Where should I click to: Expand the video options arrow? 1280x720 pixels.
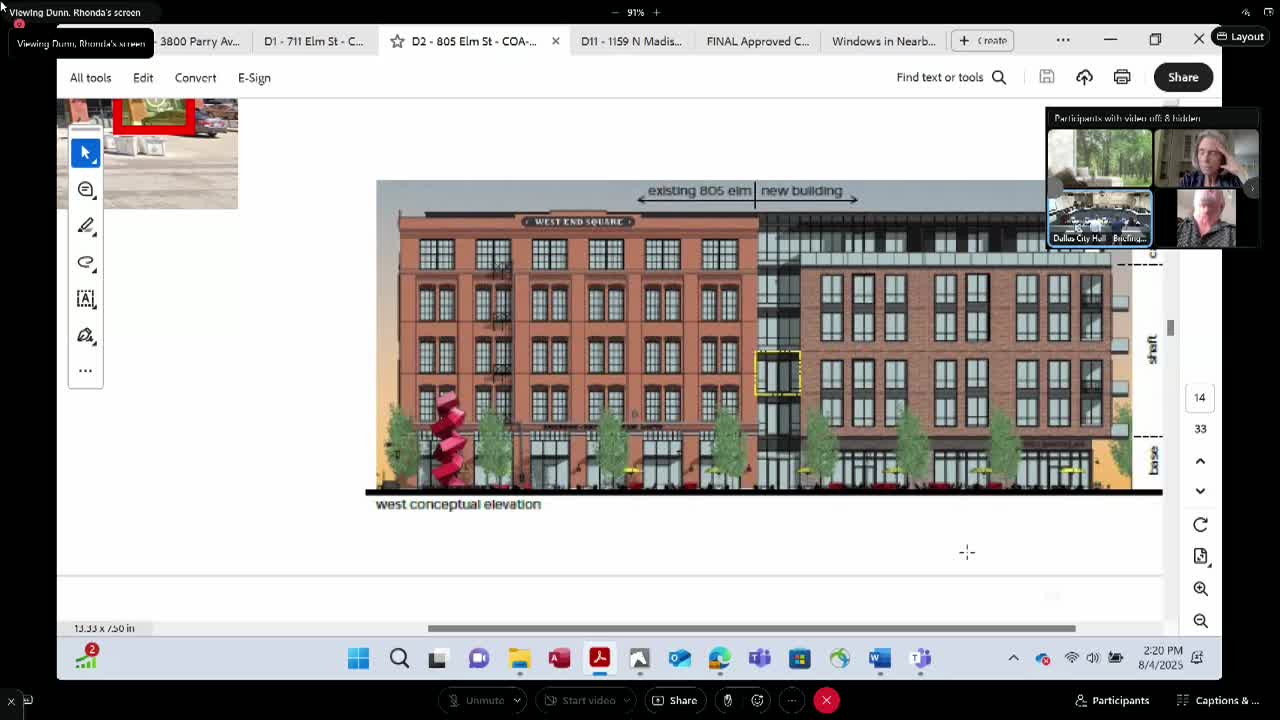pyautogui.click(x=625, y=700)
